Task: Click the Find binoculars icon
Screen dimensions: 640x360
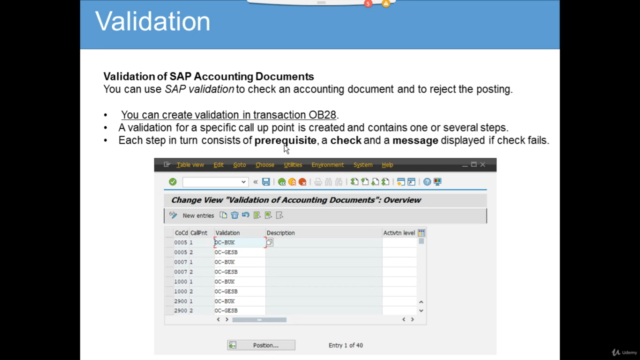Action: (x=328, y=182)
